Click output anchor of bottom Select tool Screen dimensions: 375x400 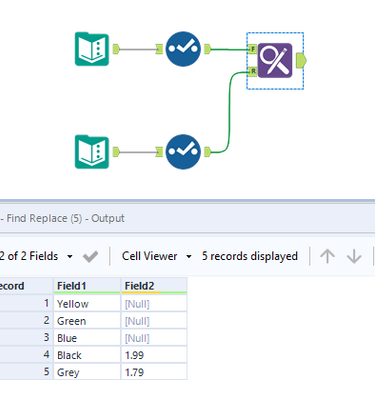(x=207, y=152)
